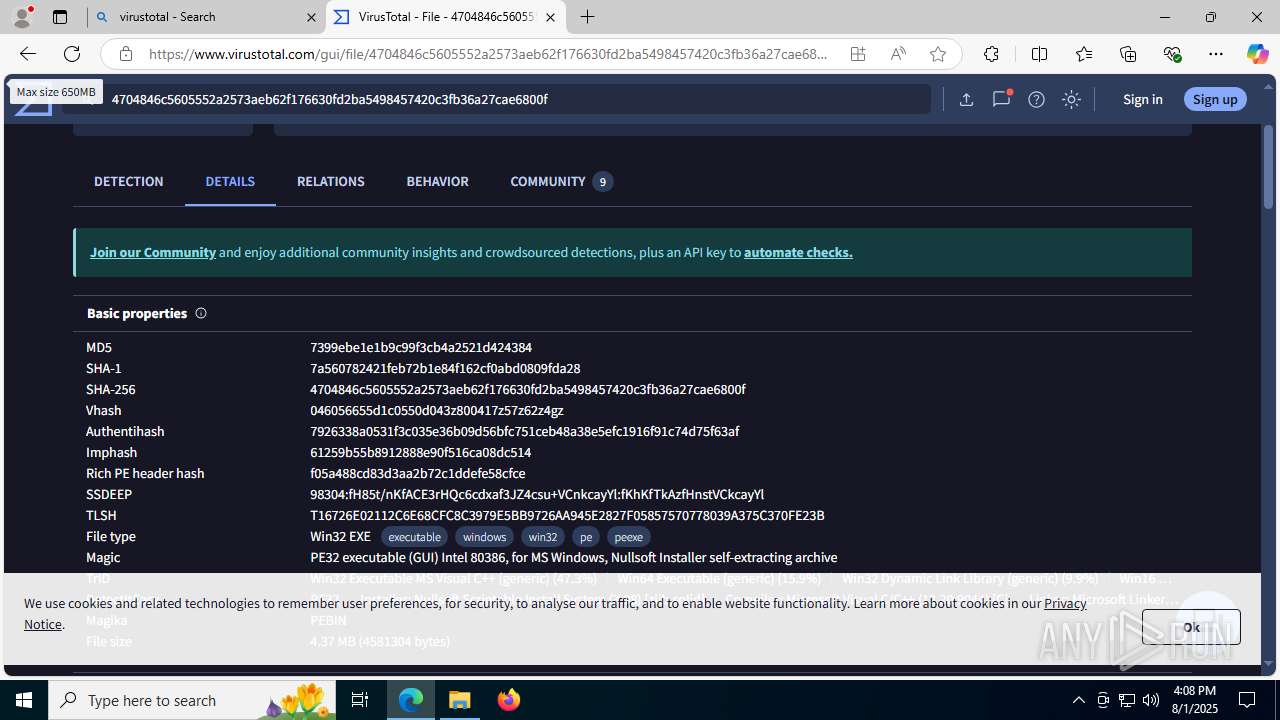
Task: Open Tab actions menu icon
Action: tap(60, 17)
